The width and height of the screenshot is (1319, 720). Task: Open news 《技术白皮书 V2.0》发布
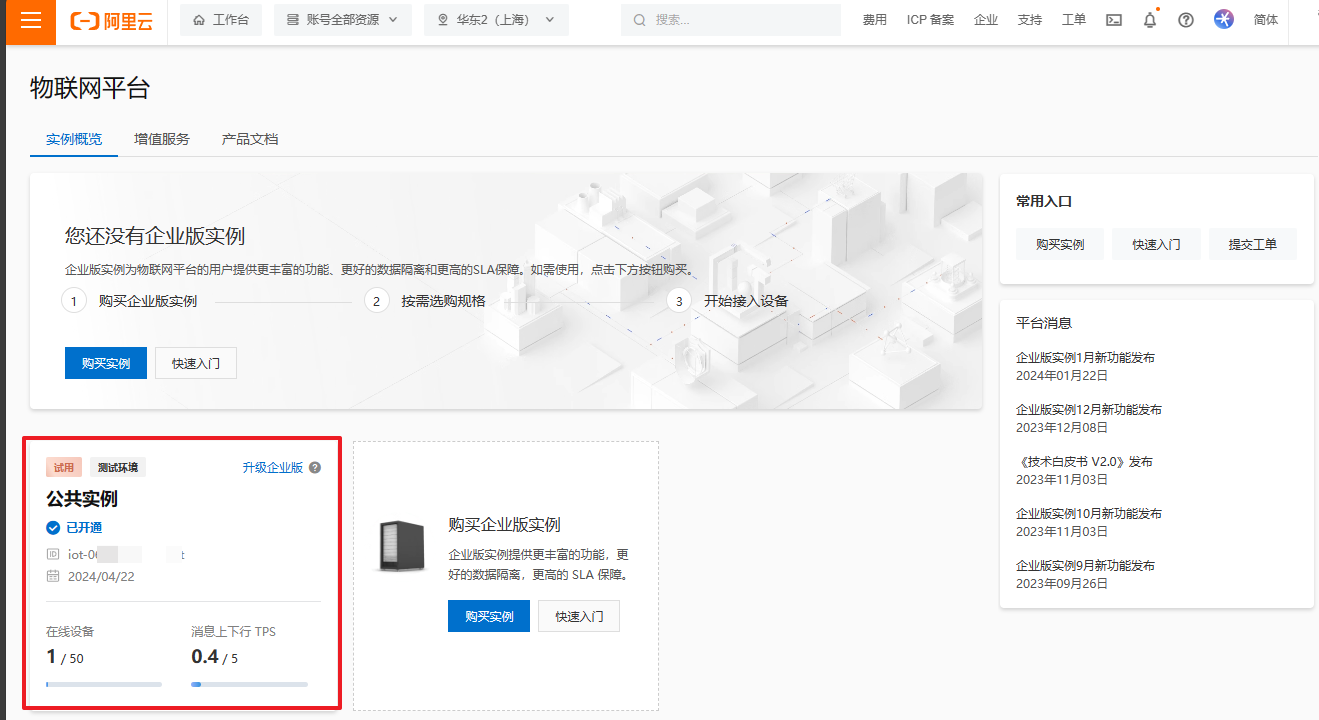pyautogui.click(x=1085, y=461)
